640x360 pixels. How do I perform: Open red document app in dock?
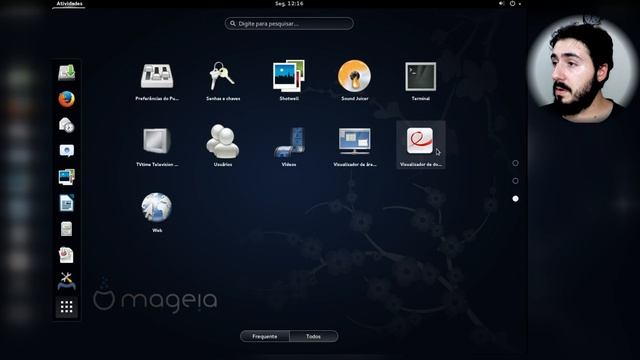pos(67,255)
